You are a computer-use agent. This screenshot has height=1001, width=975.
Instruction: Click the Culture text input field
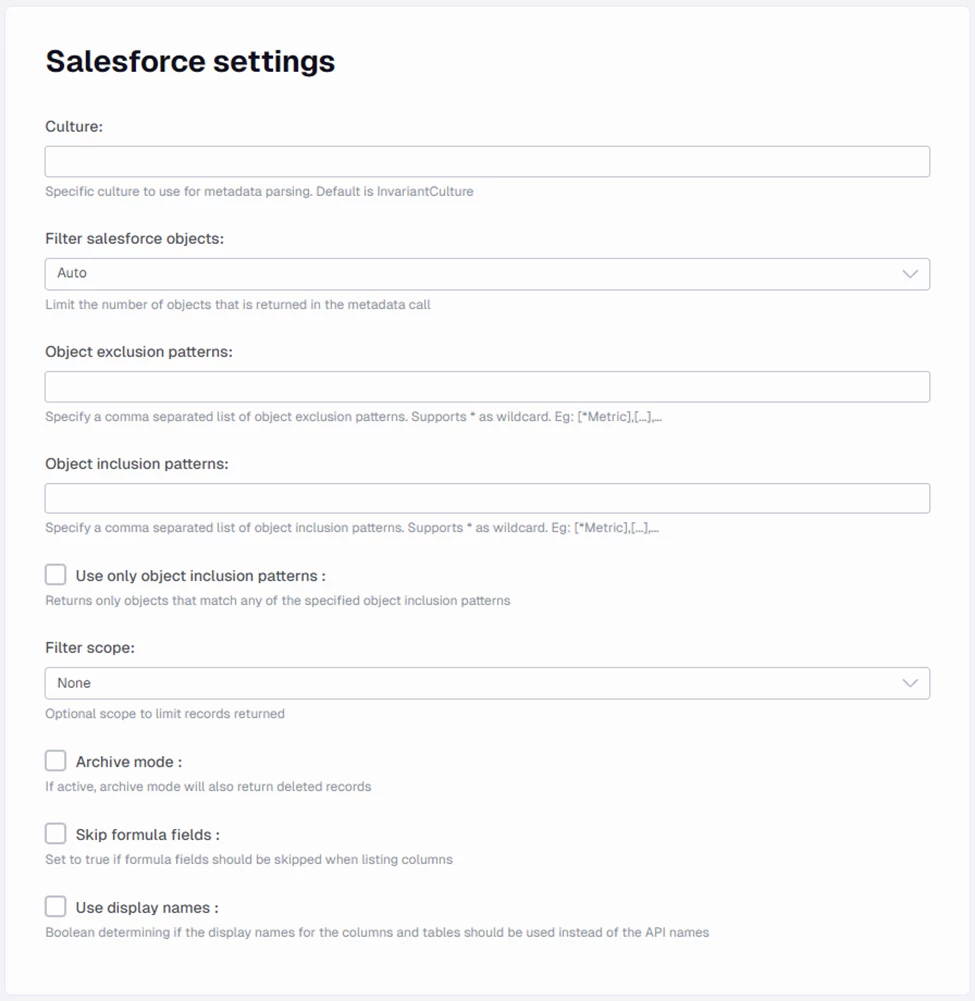tap(487, 162)
